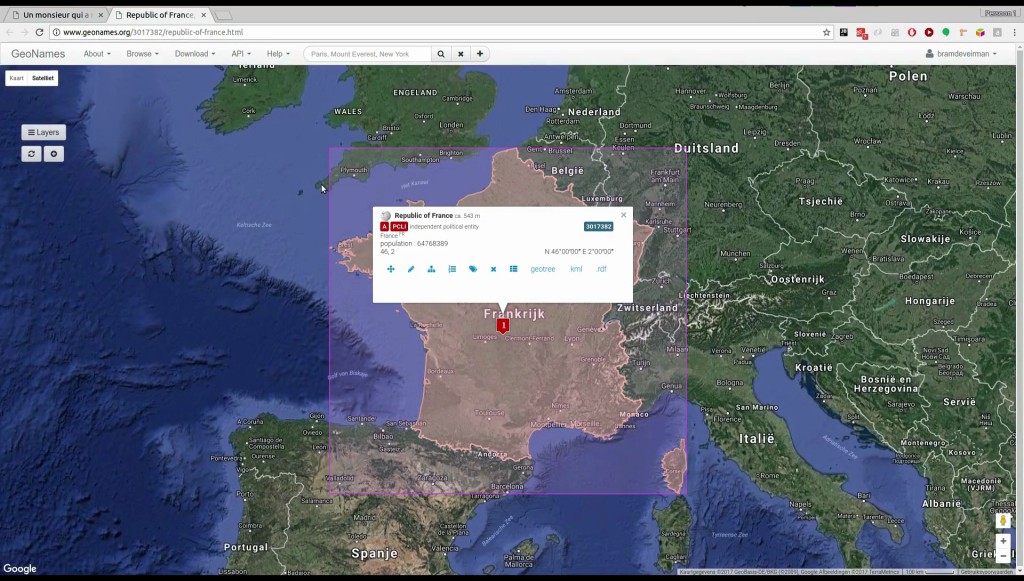Click the address bar URL

153,32
